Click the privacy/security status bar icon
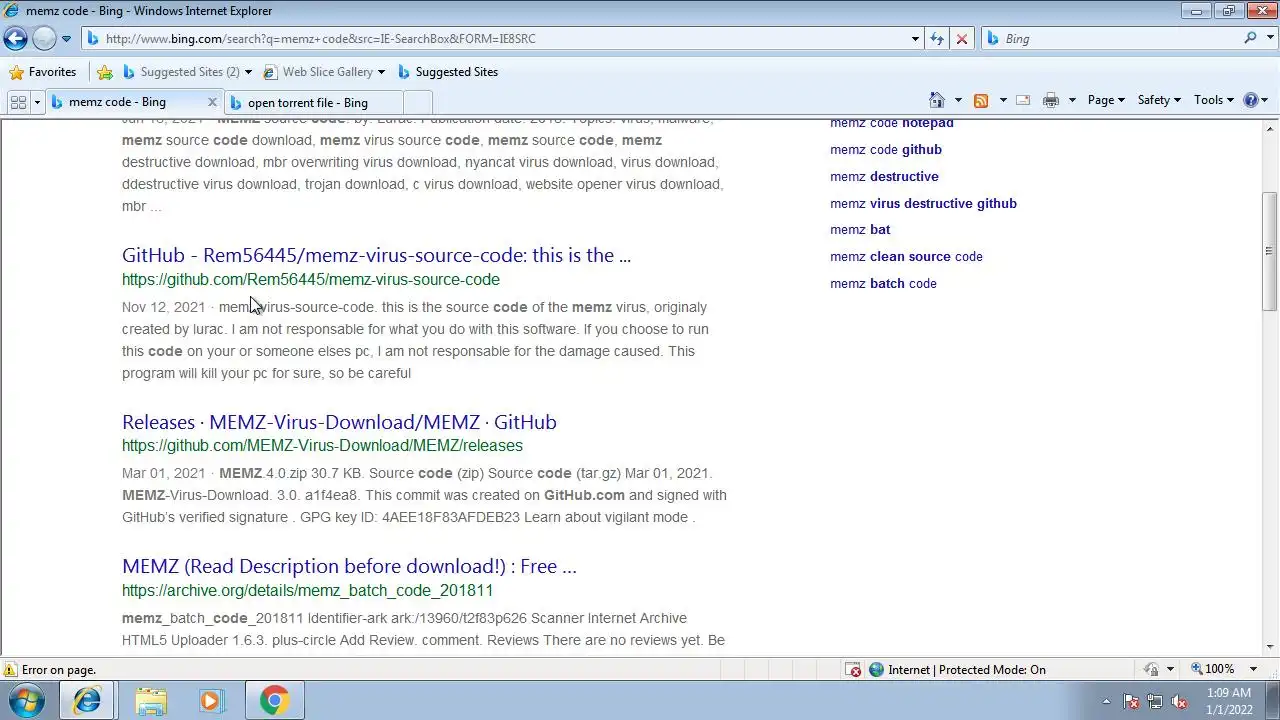 point(1152,670)
